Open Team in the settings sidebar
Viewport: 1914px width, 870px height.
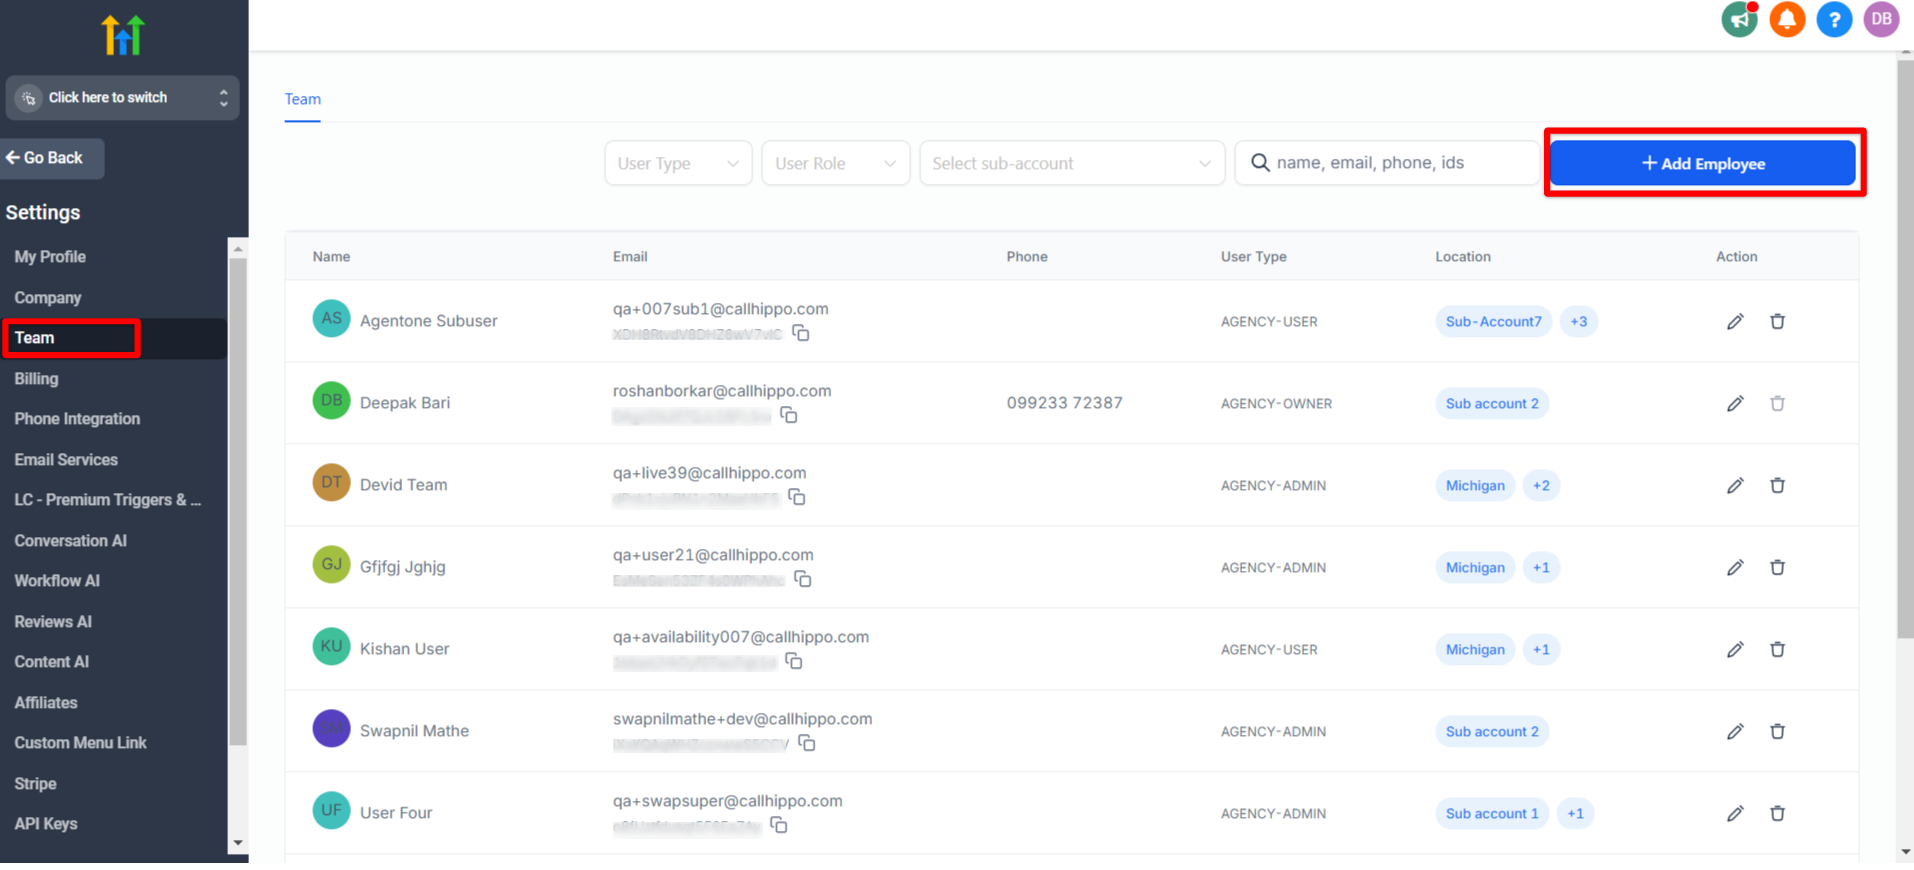[x=34, y=338]
